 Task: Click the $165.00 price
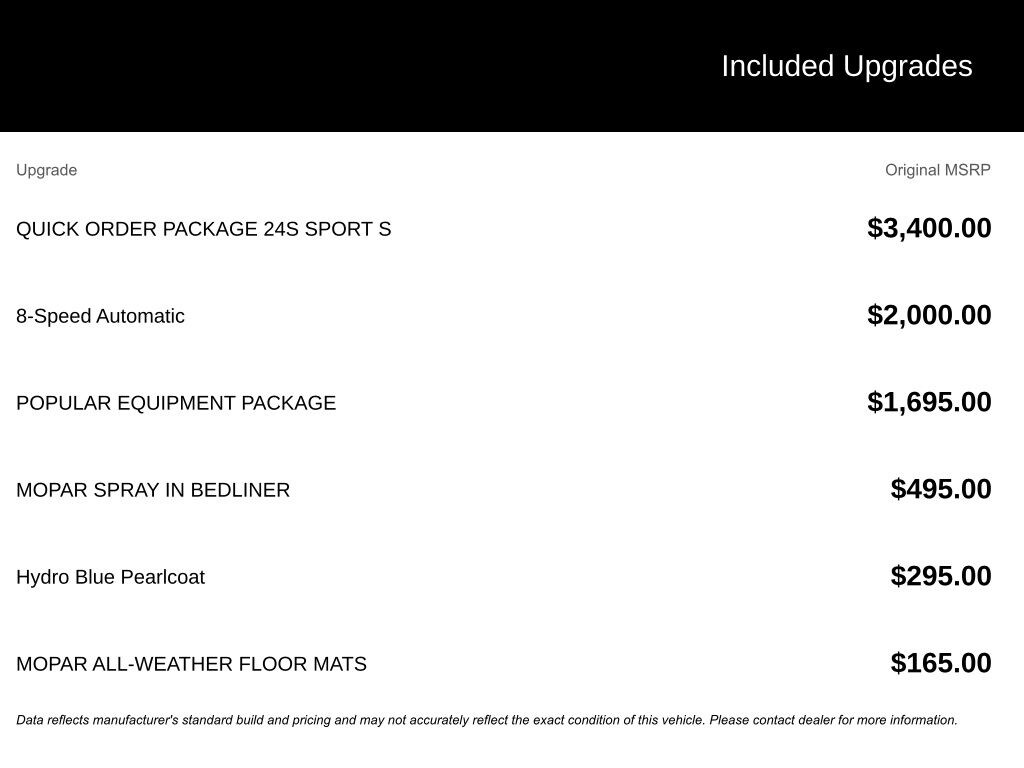click(x=941, y=663)
